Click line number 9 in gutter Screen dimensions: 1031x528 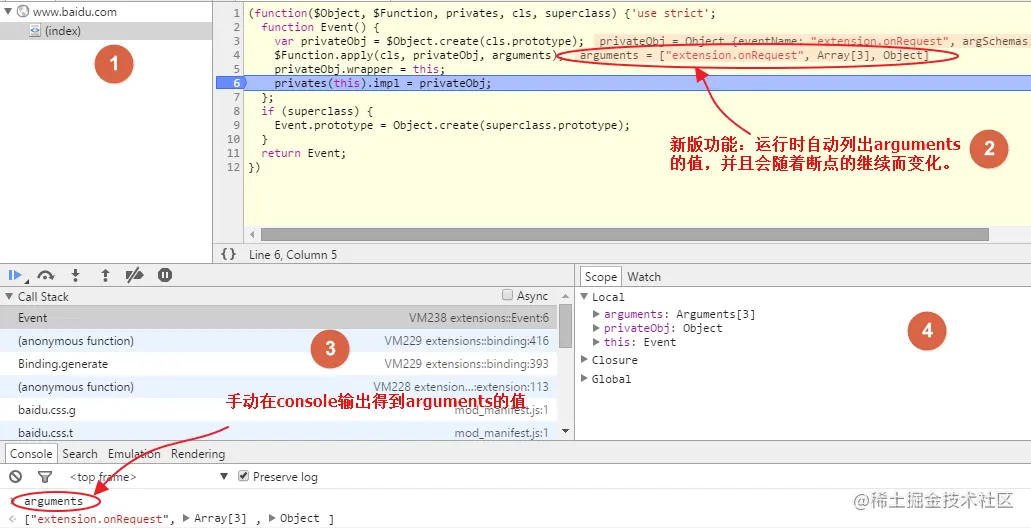tap(236, 125)
